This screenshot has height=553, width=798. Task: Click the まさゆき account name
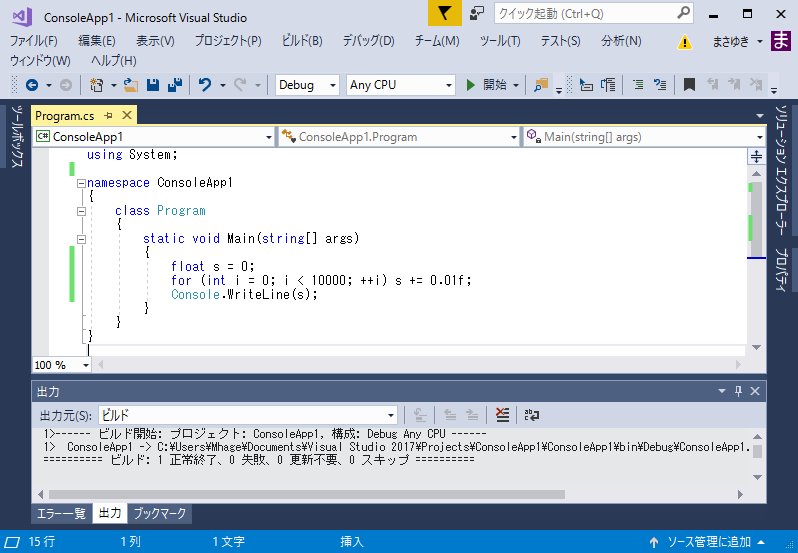(731, 41)
